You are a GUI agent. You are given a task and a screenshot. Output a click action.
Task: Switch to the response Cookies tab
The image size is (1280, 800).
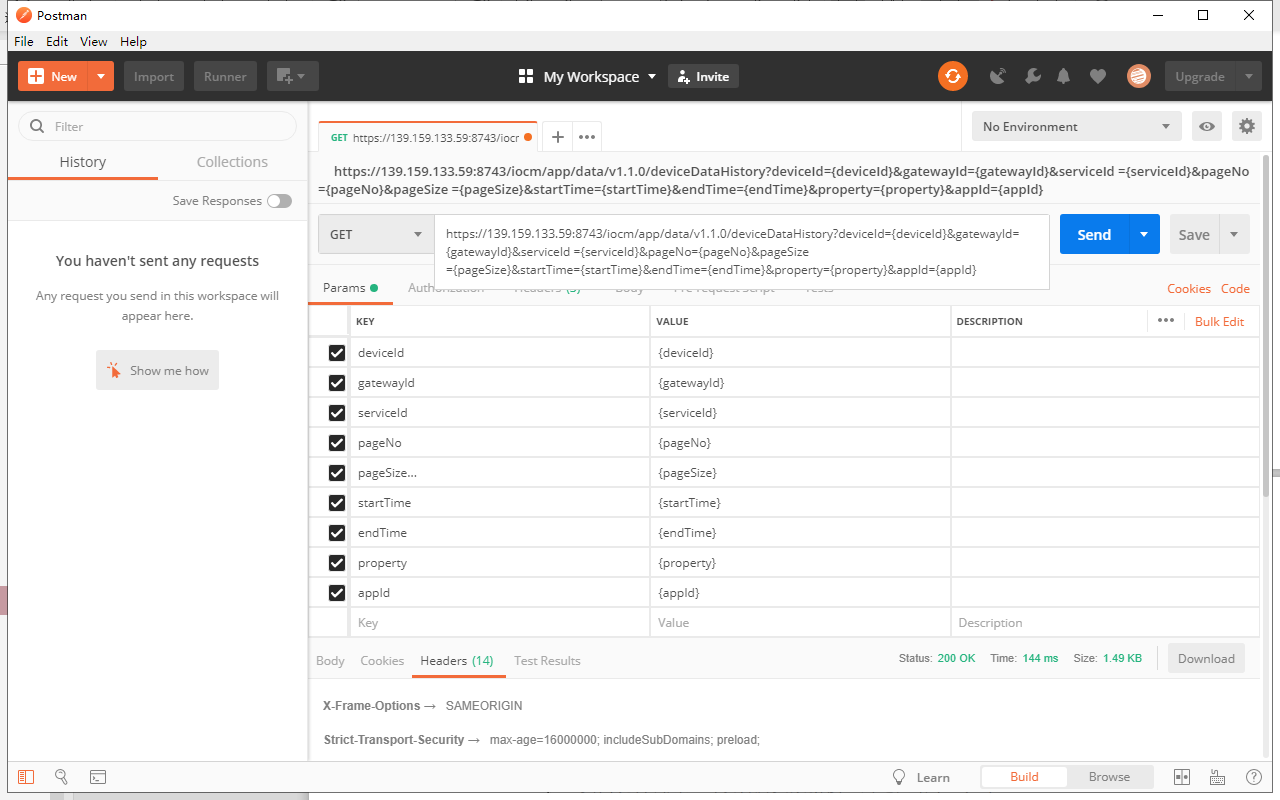click(x=382, y=660)
